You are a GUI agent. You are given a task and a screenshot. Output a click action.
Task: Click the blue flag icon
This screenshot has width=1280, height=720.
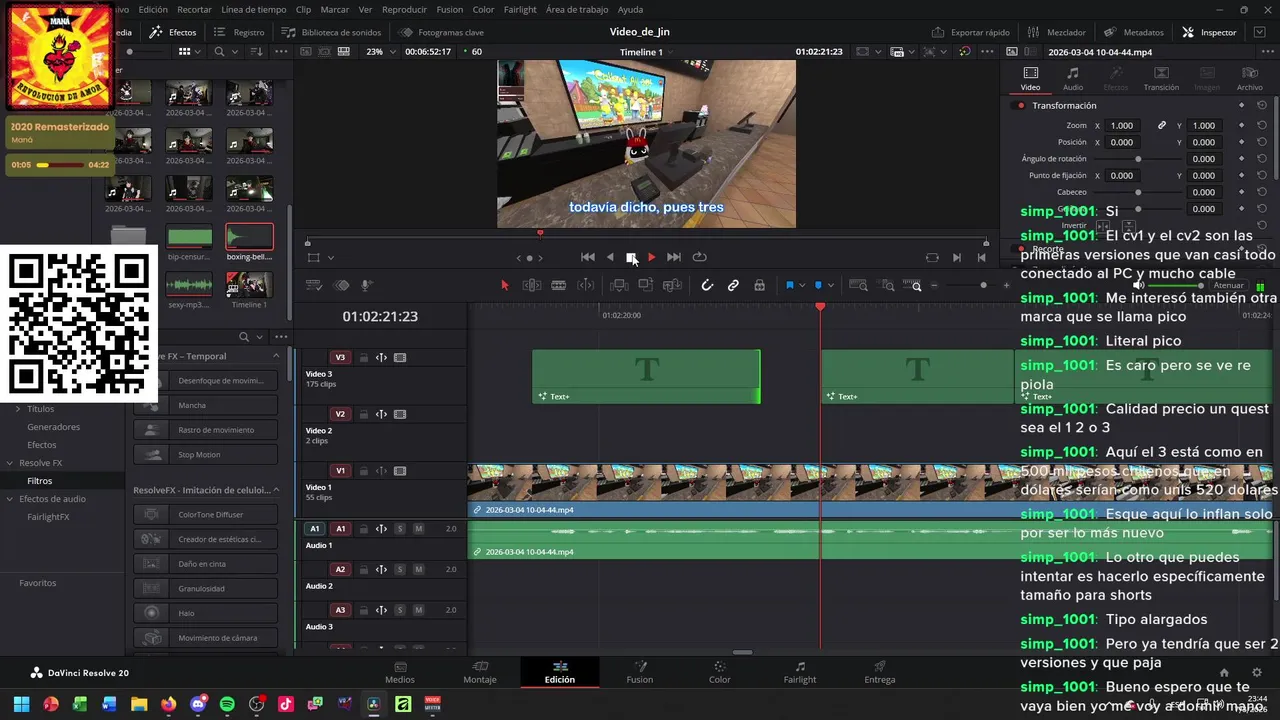click(789, 286)
